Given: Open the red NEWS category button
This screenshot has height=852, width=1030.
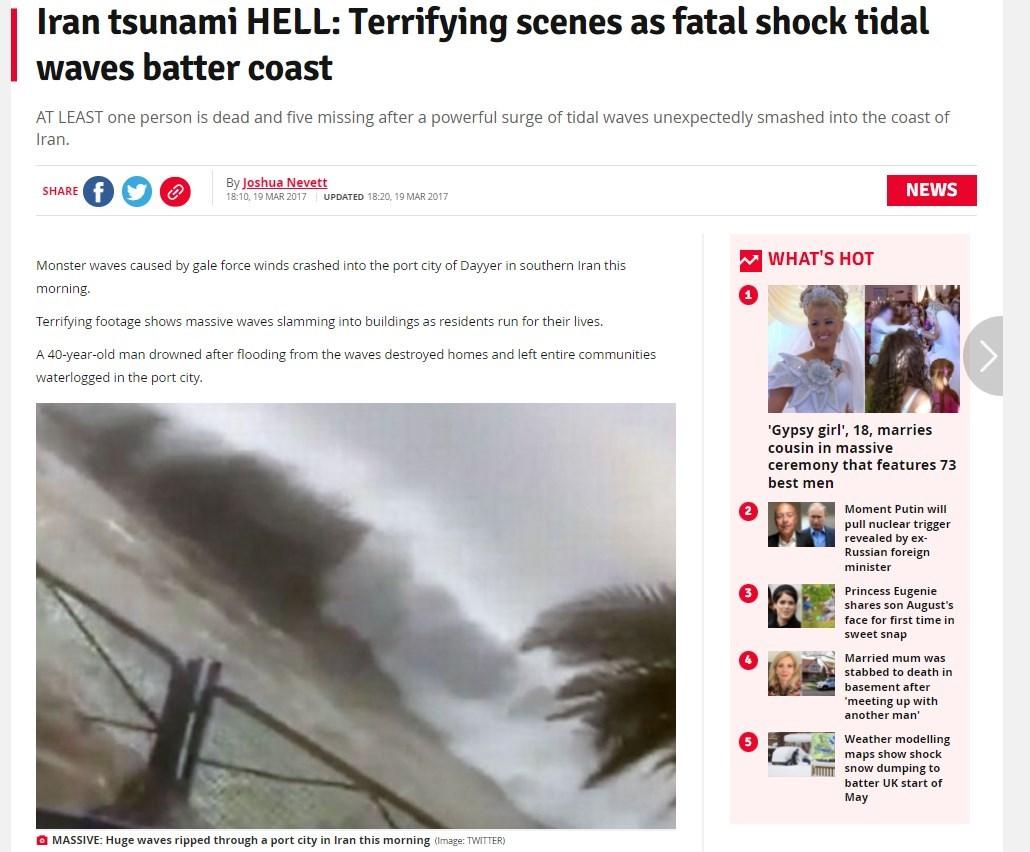Looking at the screenshot, I should coord(931,190).
